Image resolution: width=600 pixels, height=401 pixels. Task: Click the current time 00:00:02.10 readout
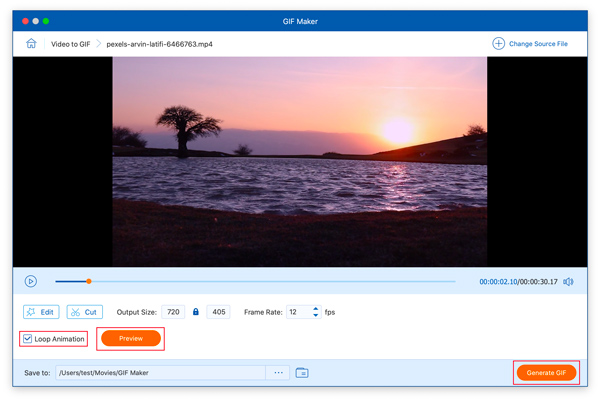point(498,282)
